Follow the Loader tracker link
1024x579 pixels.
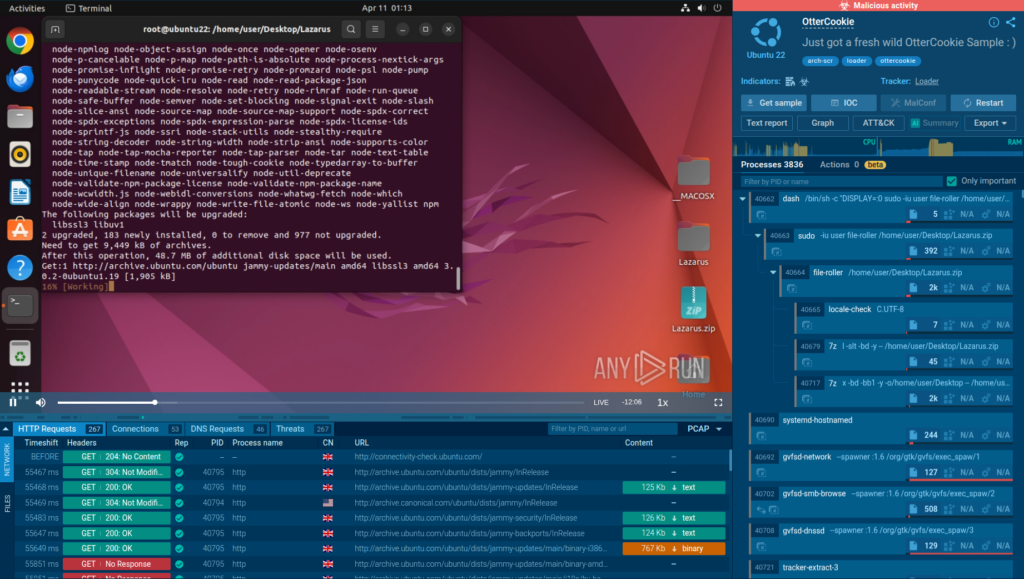[x=926, y=81]
